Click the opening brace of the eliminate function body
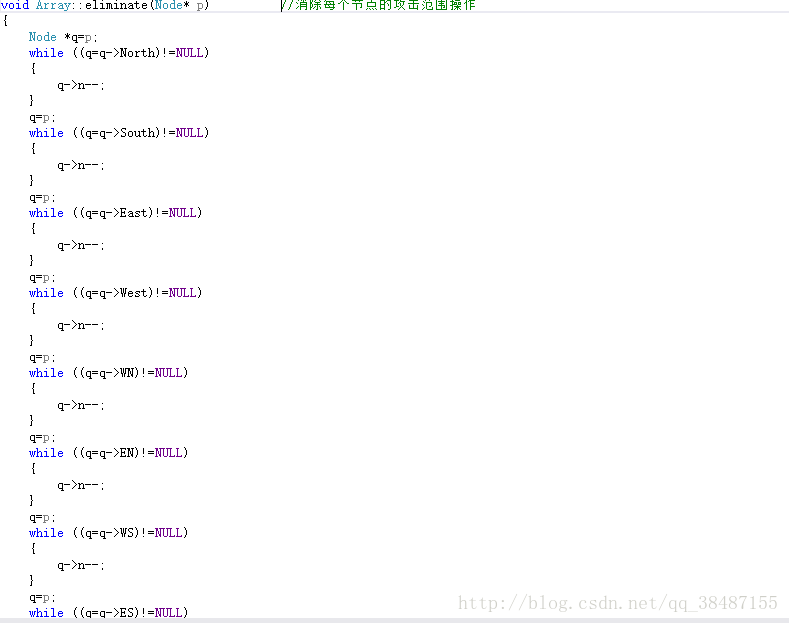The image size is (789, 623). 6,21
